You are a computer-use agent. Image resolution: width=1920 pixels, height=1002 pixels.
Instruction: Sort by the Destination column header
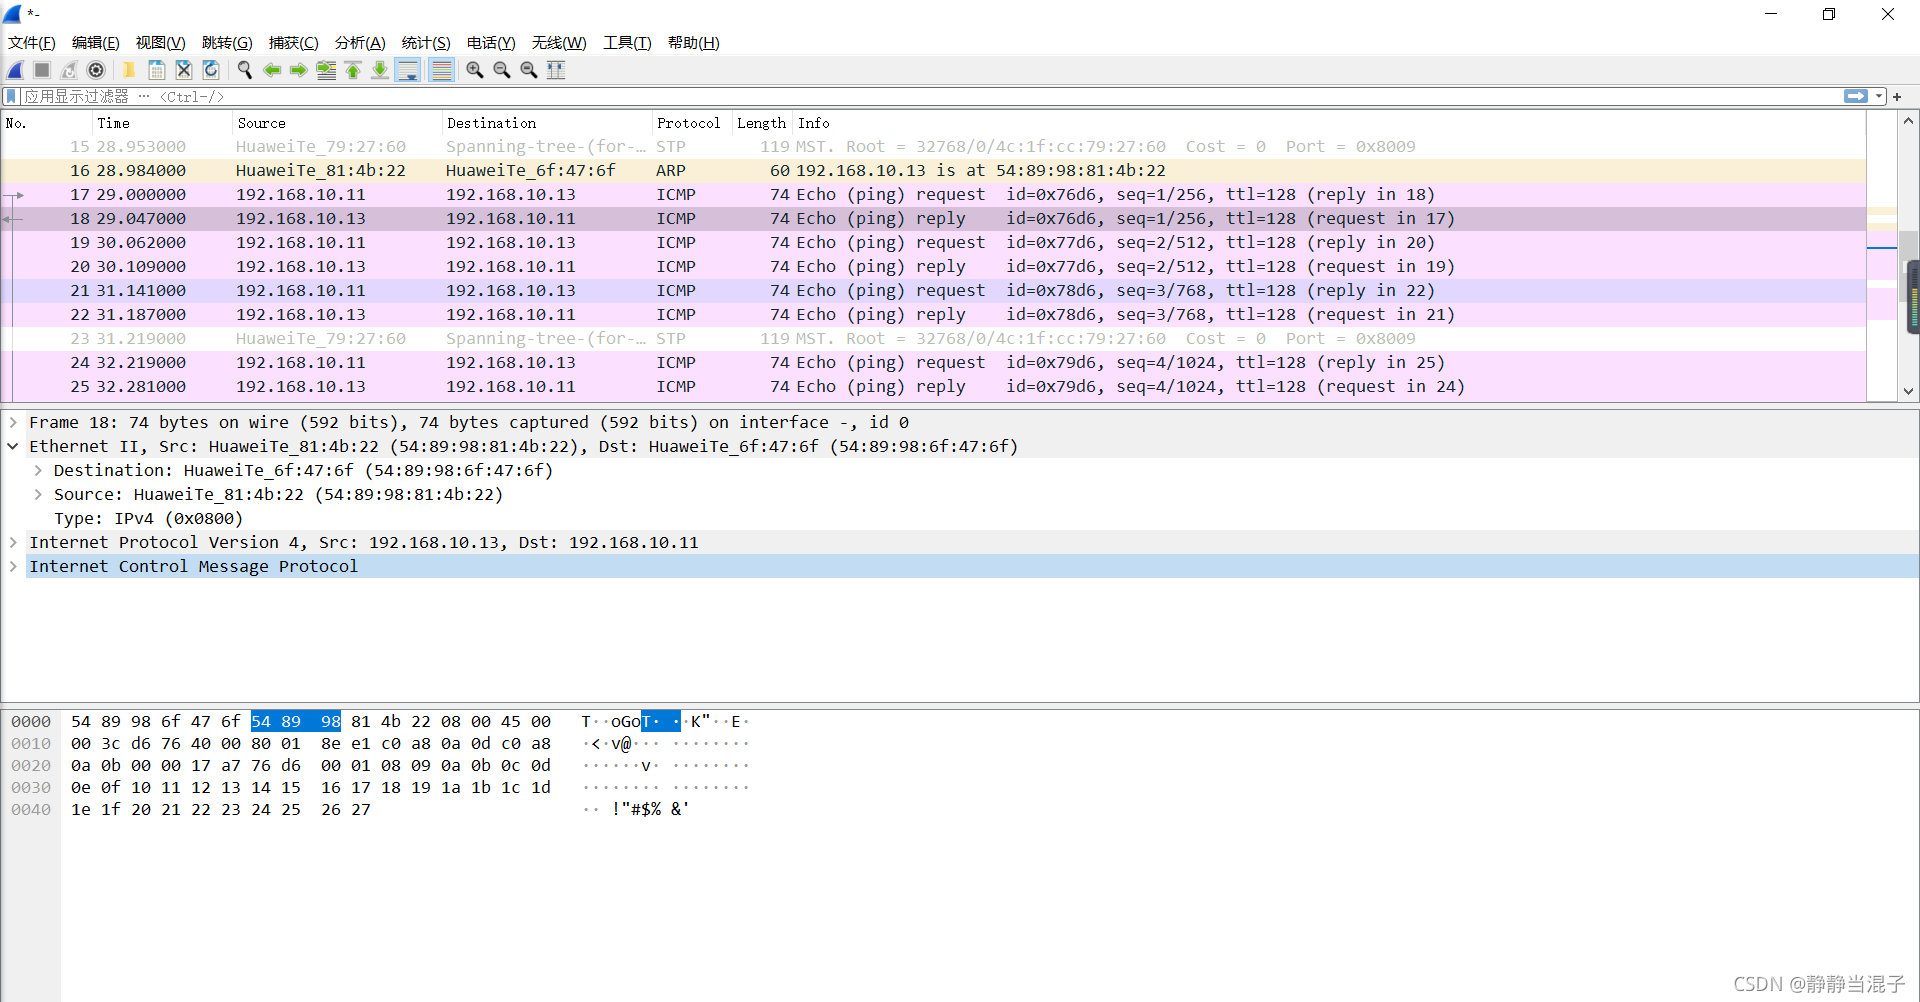click(546, 123)
